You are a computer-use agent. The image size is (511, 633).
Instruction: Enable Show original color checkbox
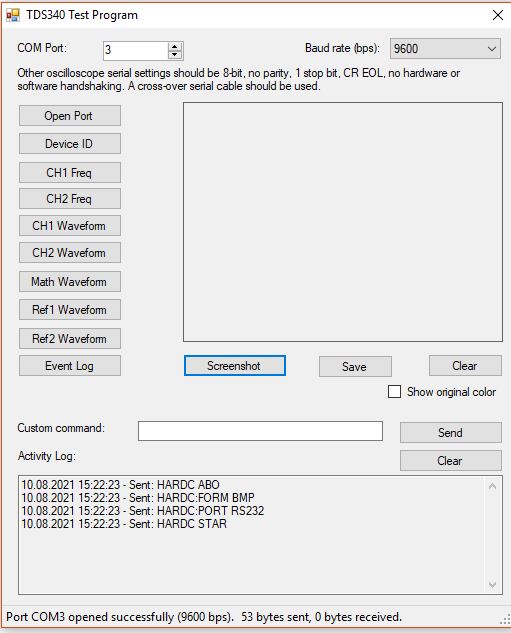[394, 392]
